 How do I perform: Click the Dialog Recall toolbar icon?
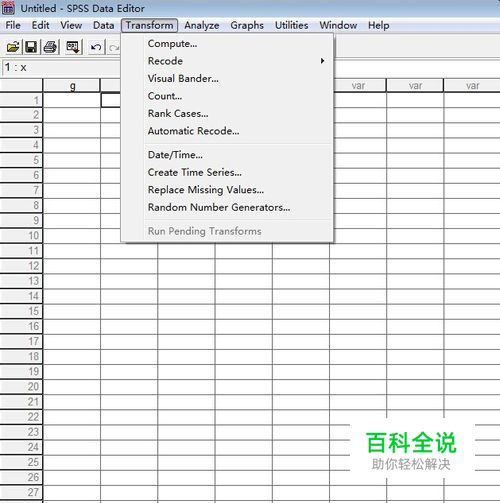pos(73,47)
